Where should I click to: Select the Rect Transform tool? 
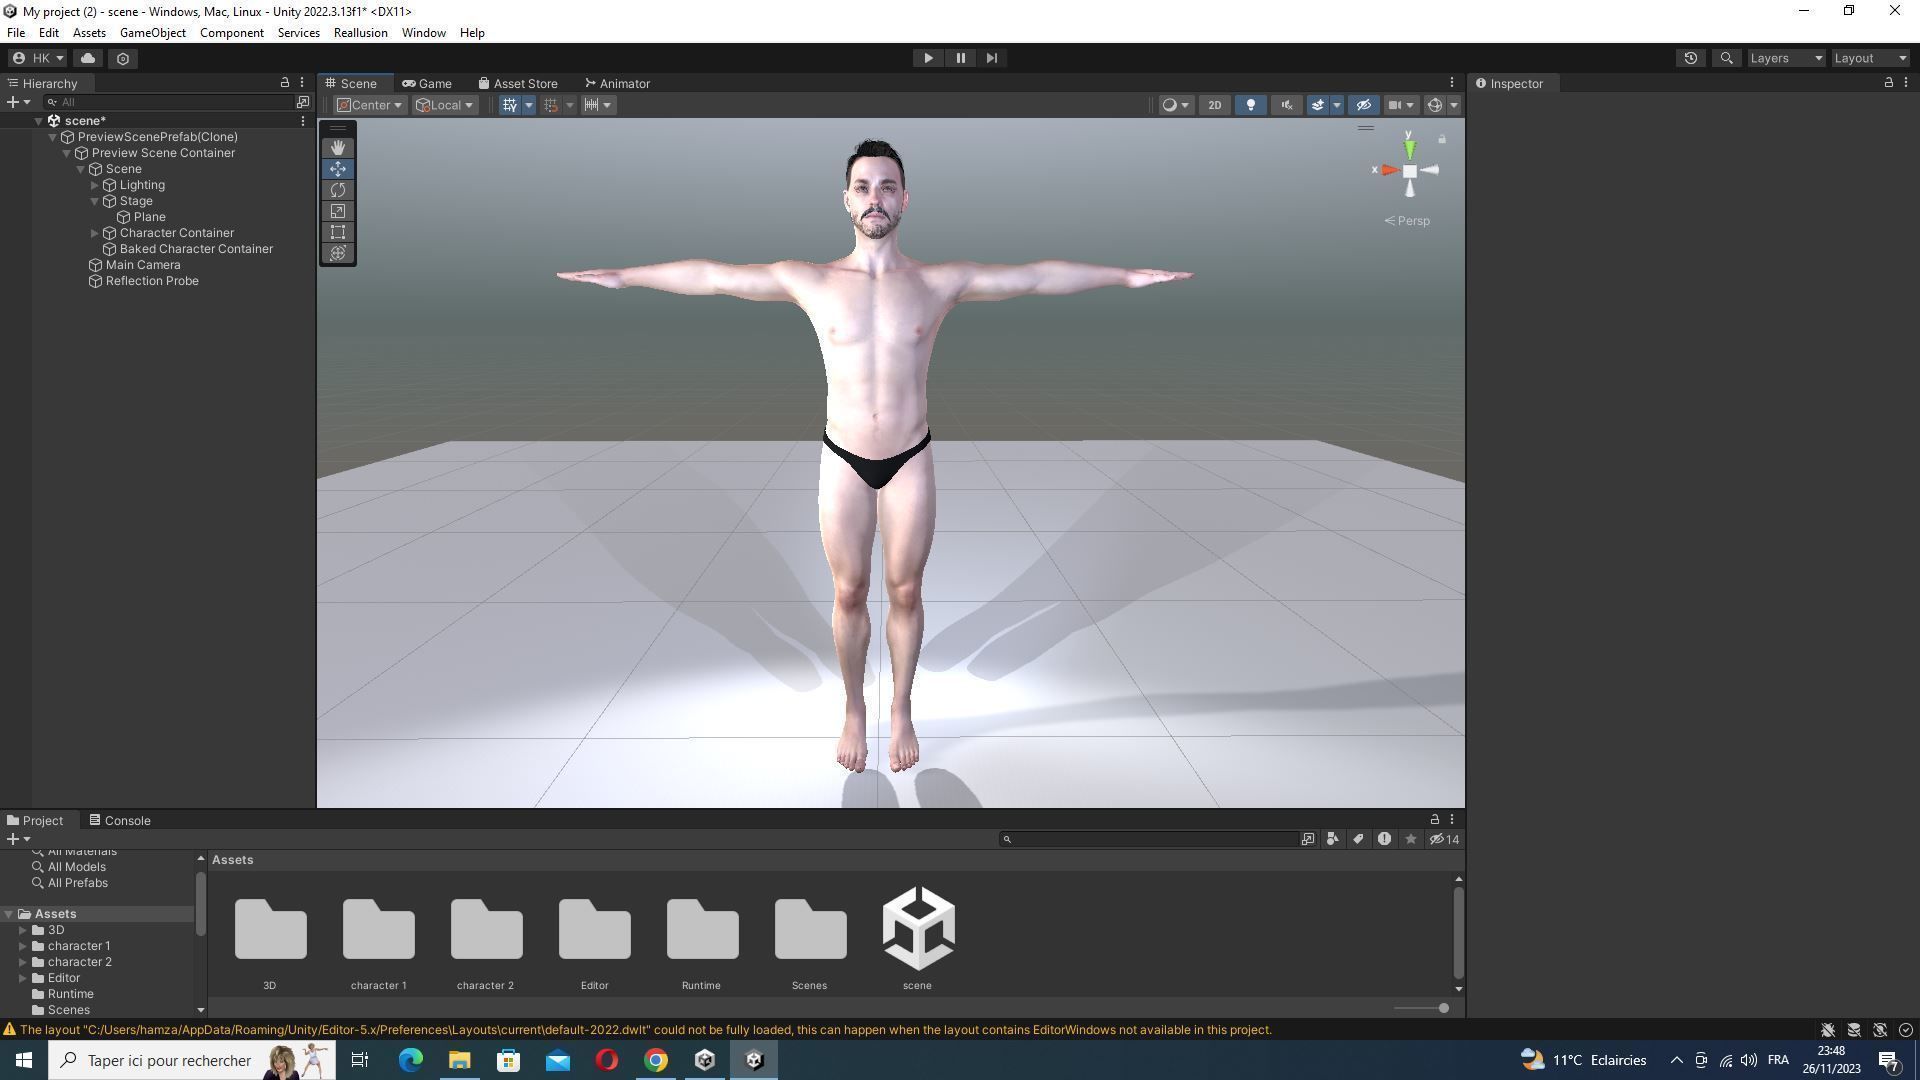pos(338,232)
